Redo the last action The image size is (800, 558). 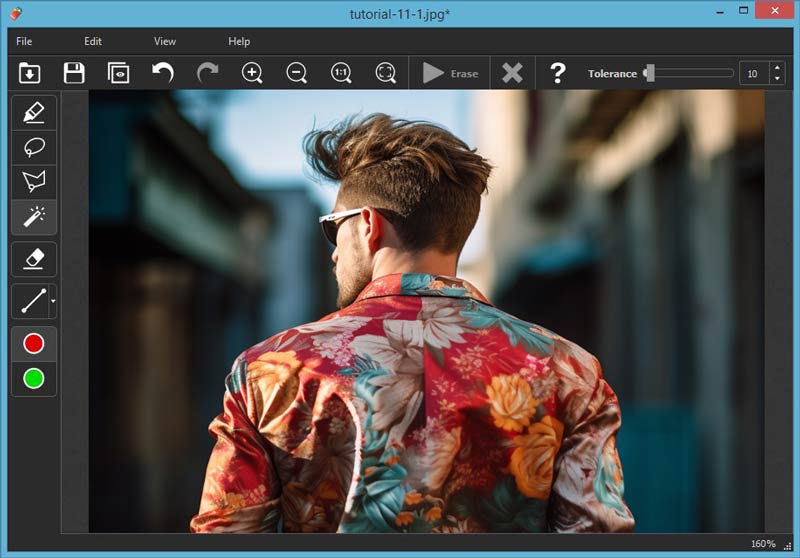coord(208,73)
